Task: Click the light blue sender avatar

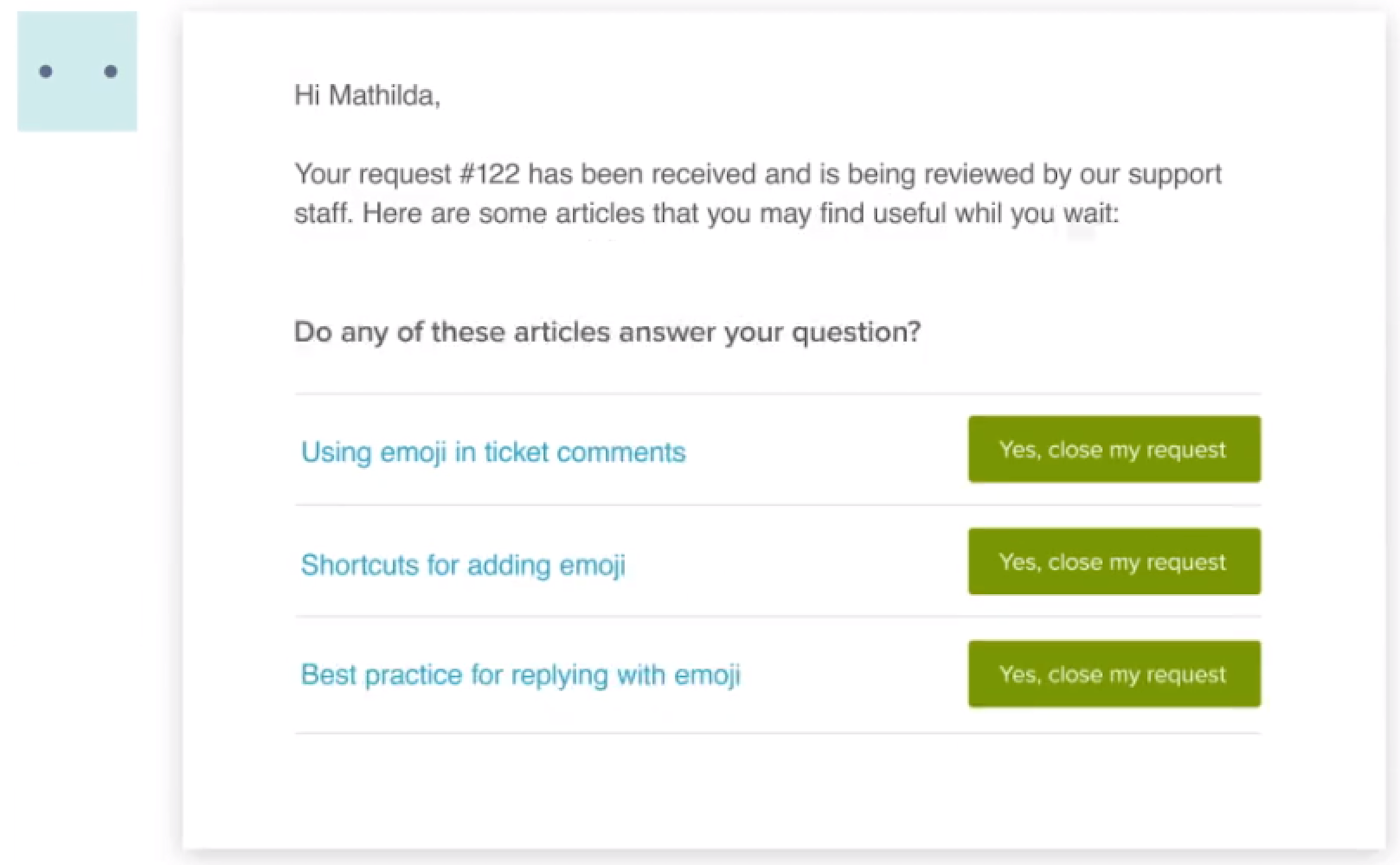Action: [77, 71]
